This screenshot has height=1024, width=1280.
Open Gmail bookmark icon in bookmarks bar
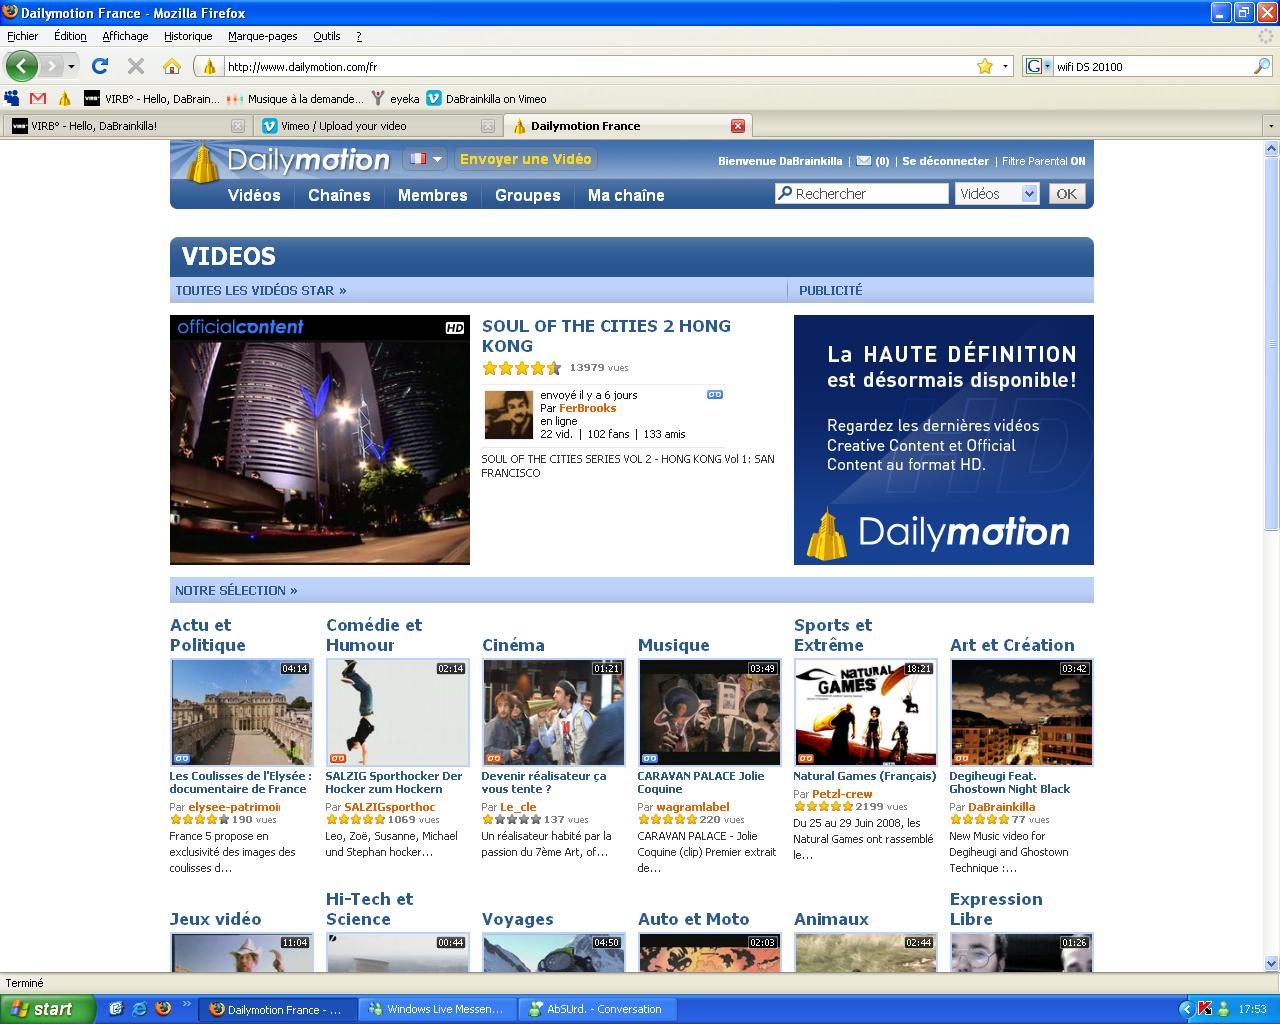(38, 98)
